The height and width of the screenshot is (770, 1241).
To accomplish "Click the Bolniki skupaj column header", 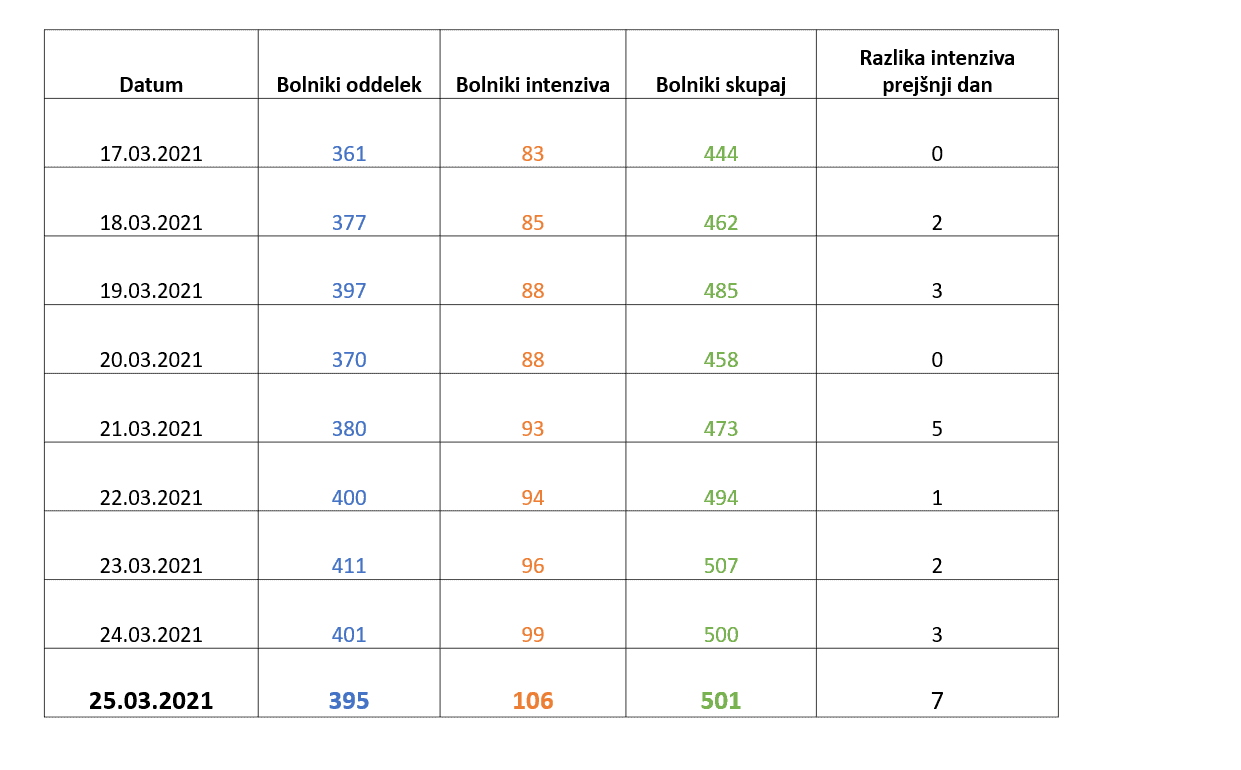I will click(721, 85).
